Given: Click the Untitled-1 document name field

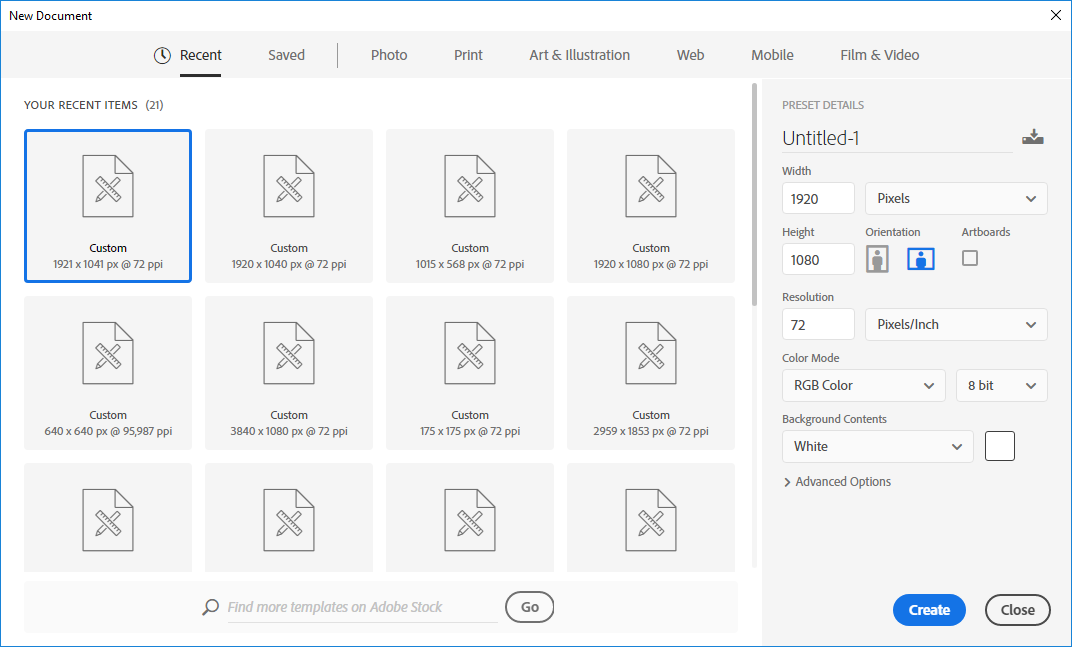Looking at the screenshot, I should tap(897, 138).
